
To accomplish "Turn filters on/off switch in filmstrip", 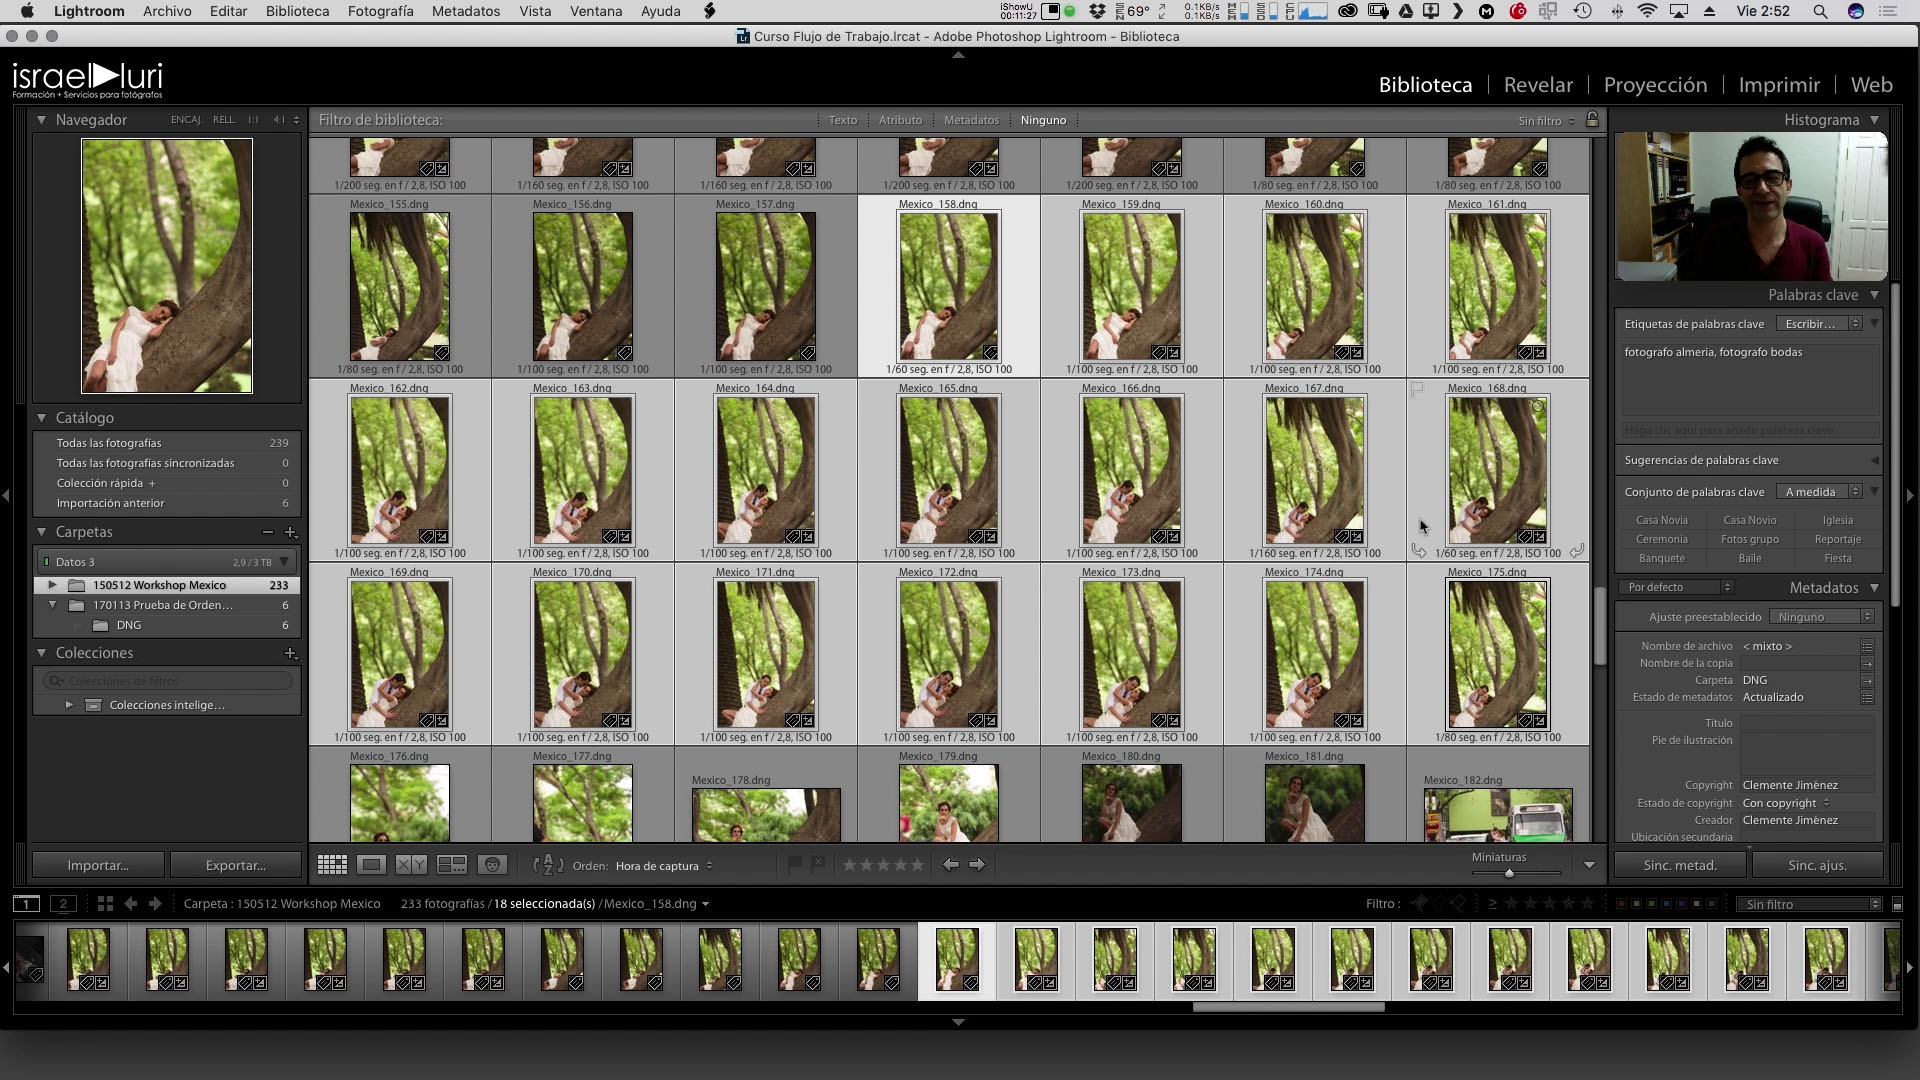I will coord(1897,904).
